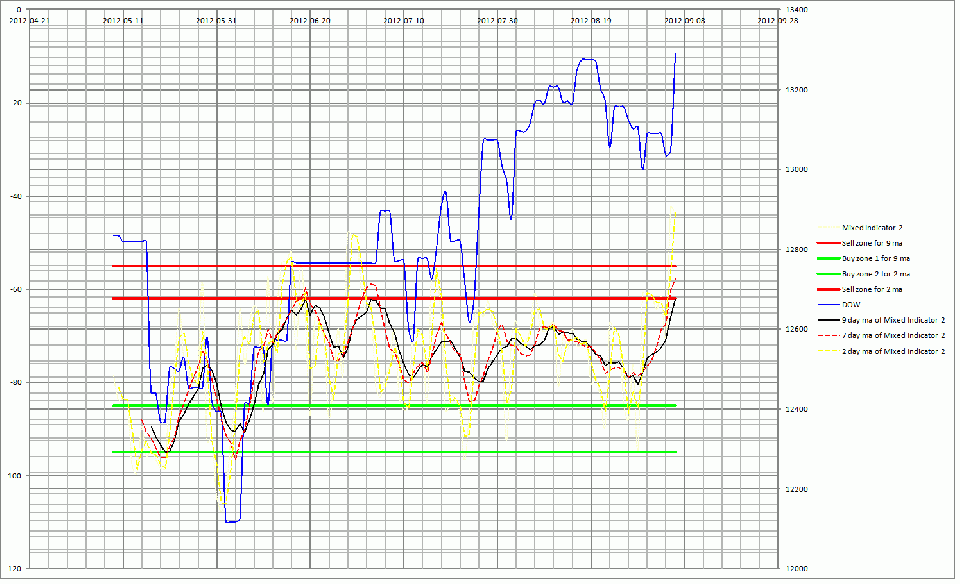Image resolution: width=960 pixels, height=584 pixels.
Task: Select '9 day ma of Mixed Indicator 2' legend label
Action: point(893,320)
